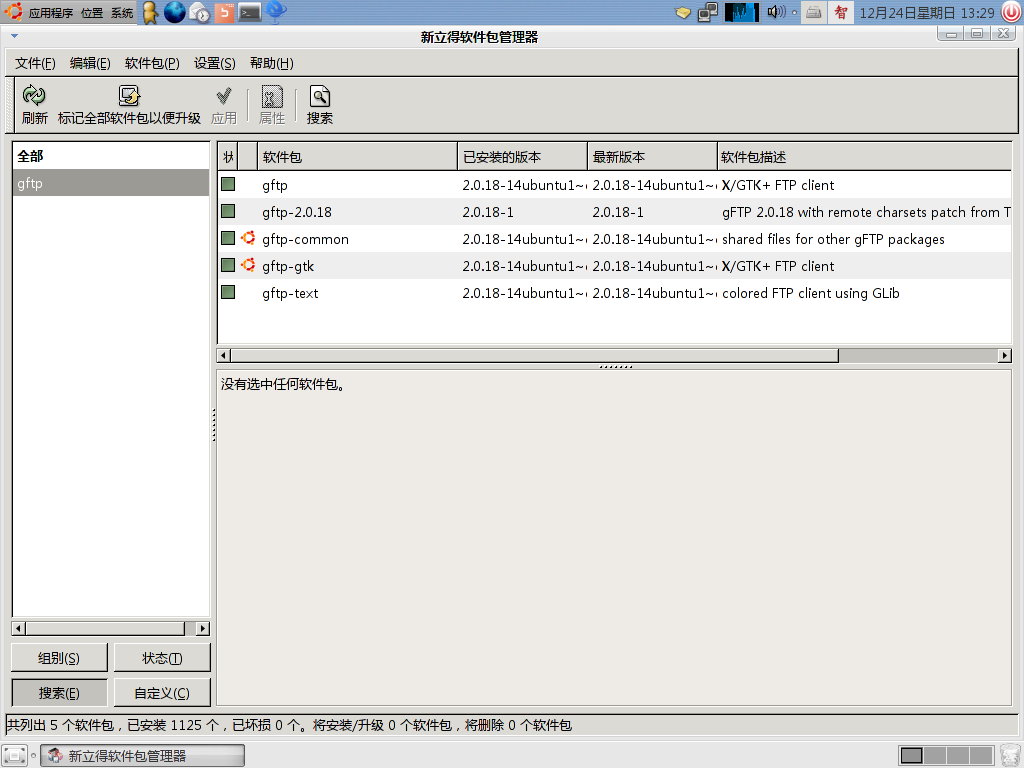The image size is (1024, 768).
Task: Sort by 最新版本 column header
Action: point(652,157)
